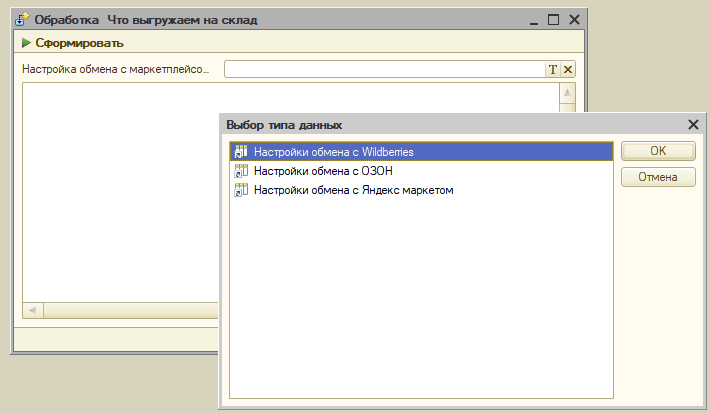Clear the marketplace exchange setting field
Image resolution: width=710 pixels, height=413 pixels.
coord(568,69)
